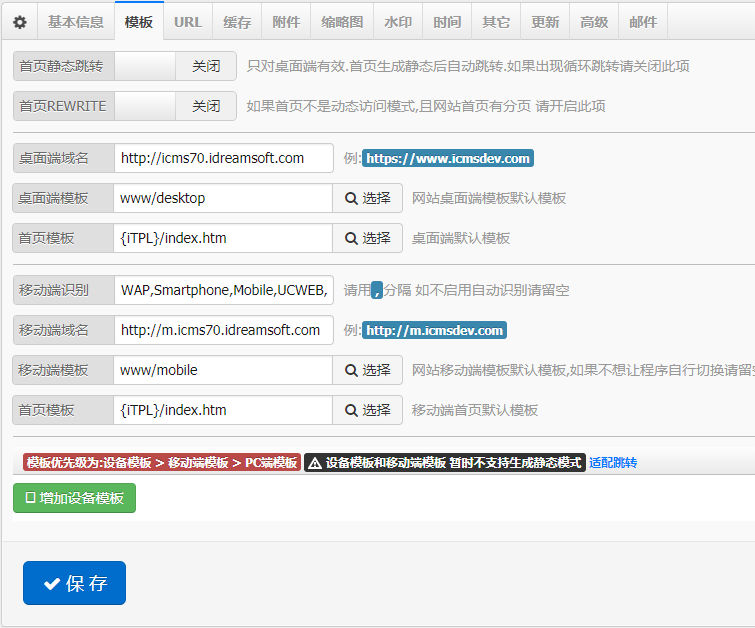Click 选择 next to desktop 首页模板
Image resolution: width=755 pixels, height=628 pixels.
tap(368, 238)
